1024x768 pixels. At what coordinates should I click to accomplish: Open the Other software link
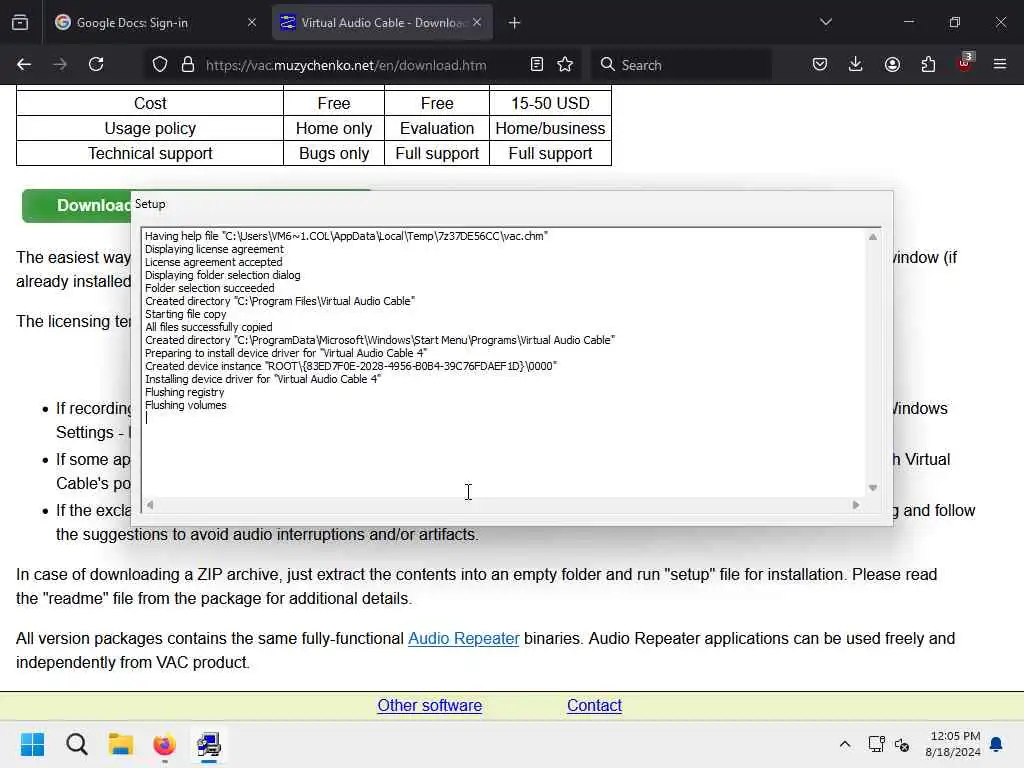coord(430,705)
